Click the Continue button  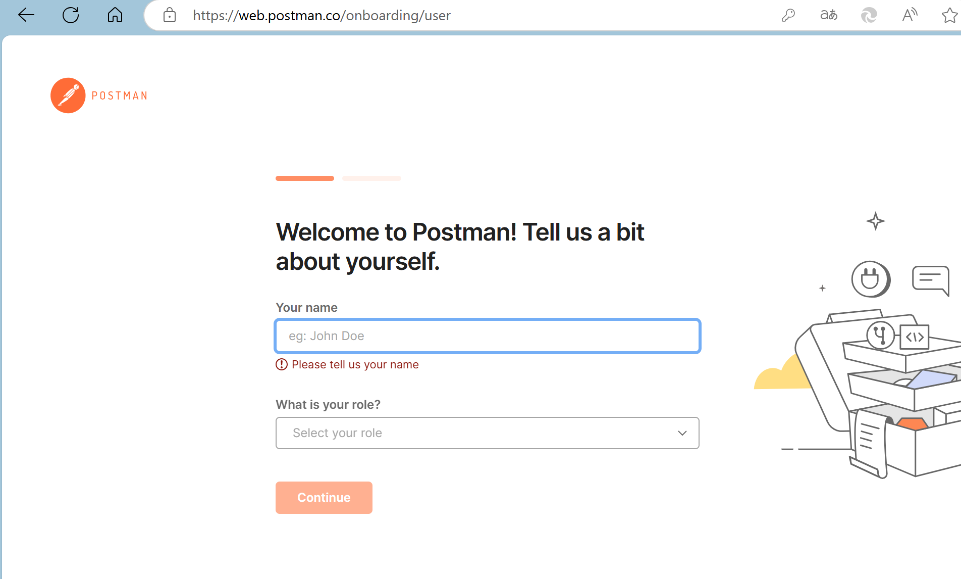pyautogui.click(x=324, y=497)
